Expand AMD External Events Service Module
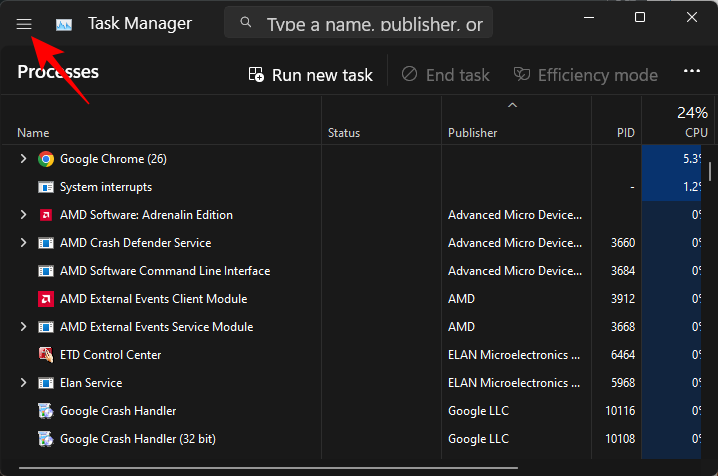This screenshot has height=476, width=718. tap(24, 327)
